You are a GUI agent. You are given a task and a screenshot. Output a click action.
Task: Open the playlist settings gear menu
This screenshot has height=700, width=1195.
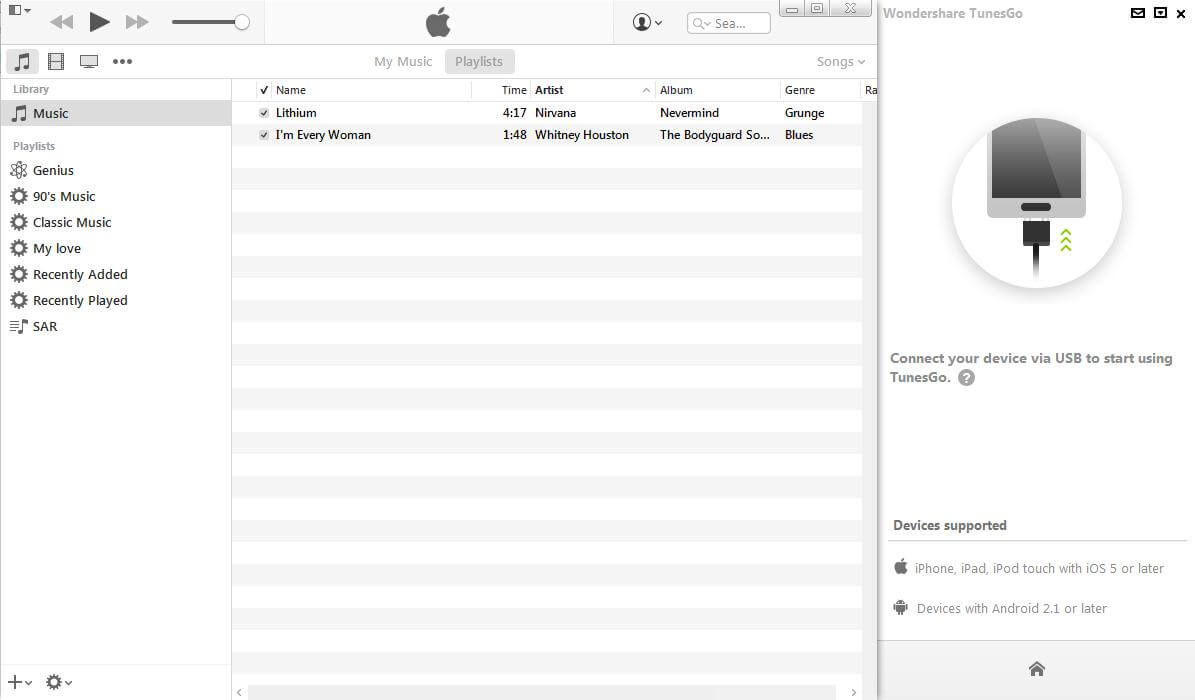59,682
